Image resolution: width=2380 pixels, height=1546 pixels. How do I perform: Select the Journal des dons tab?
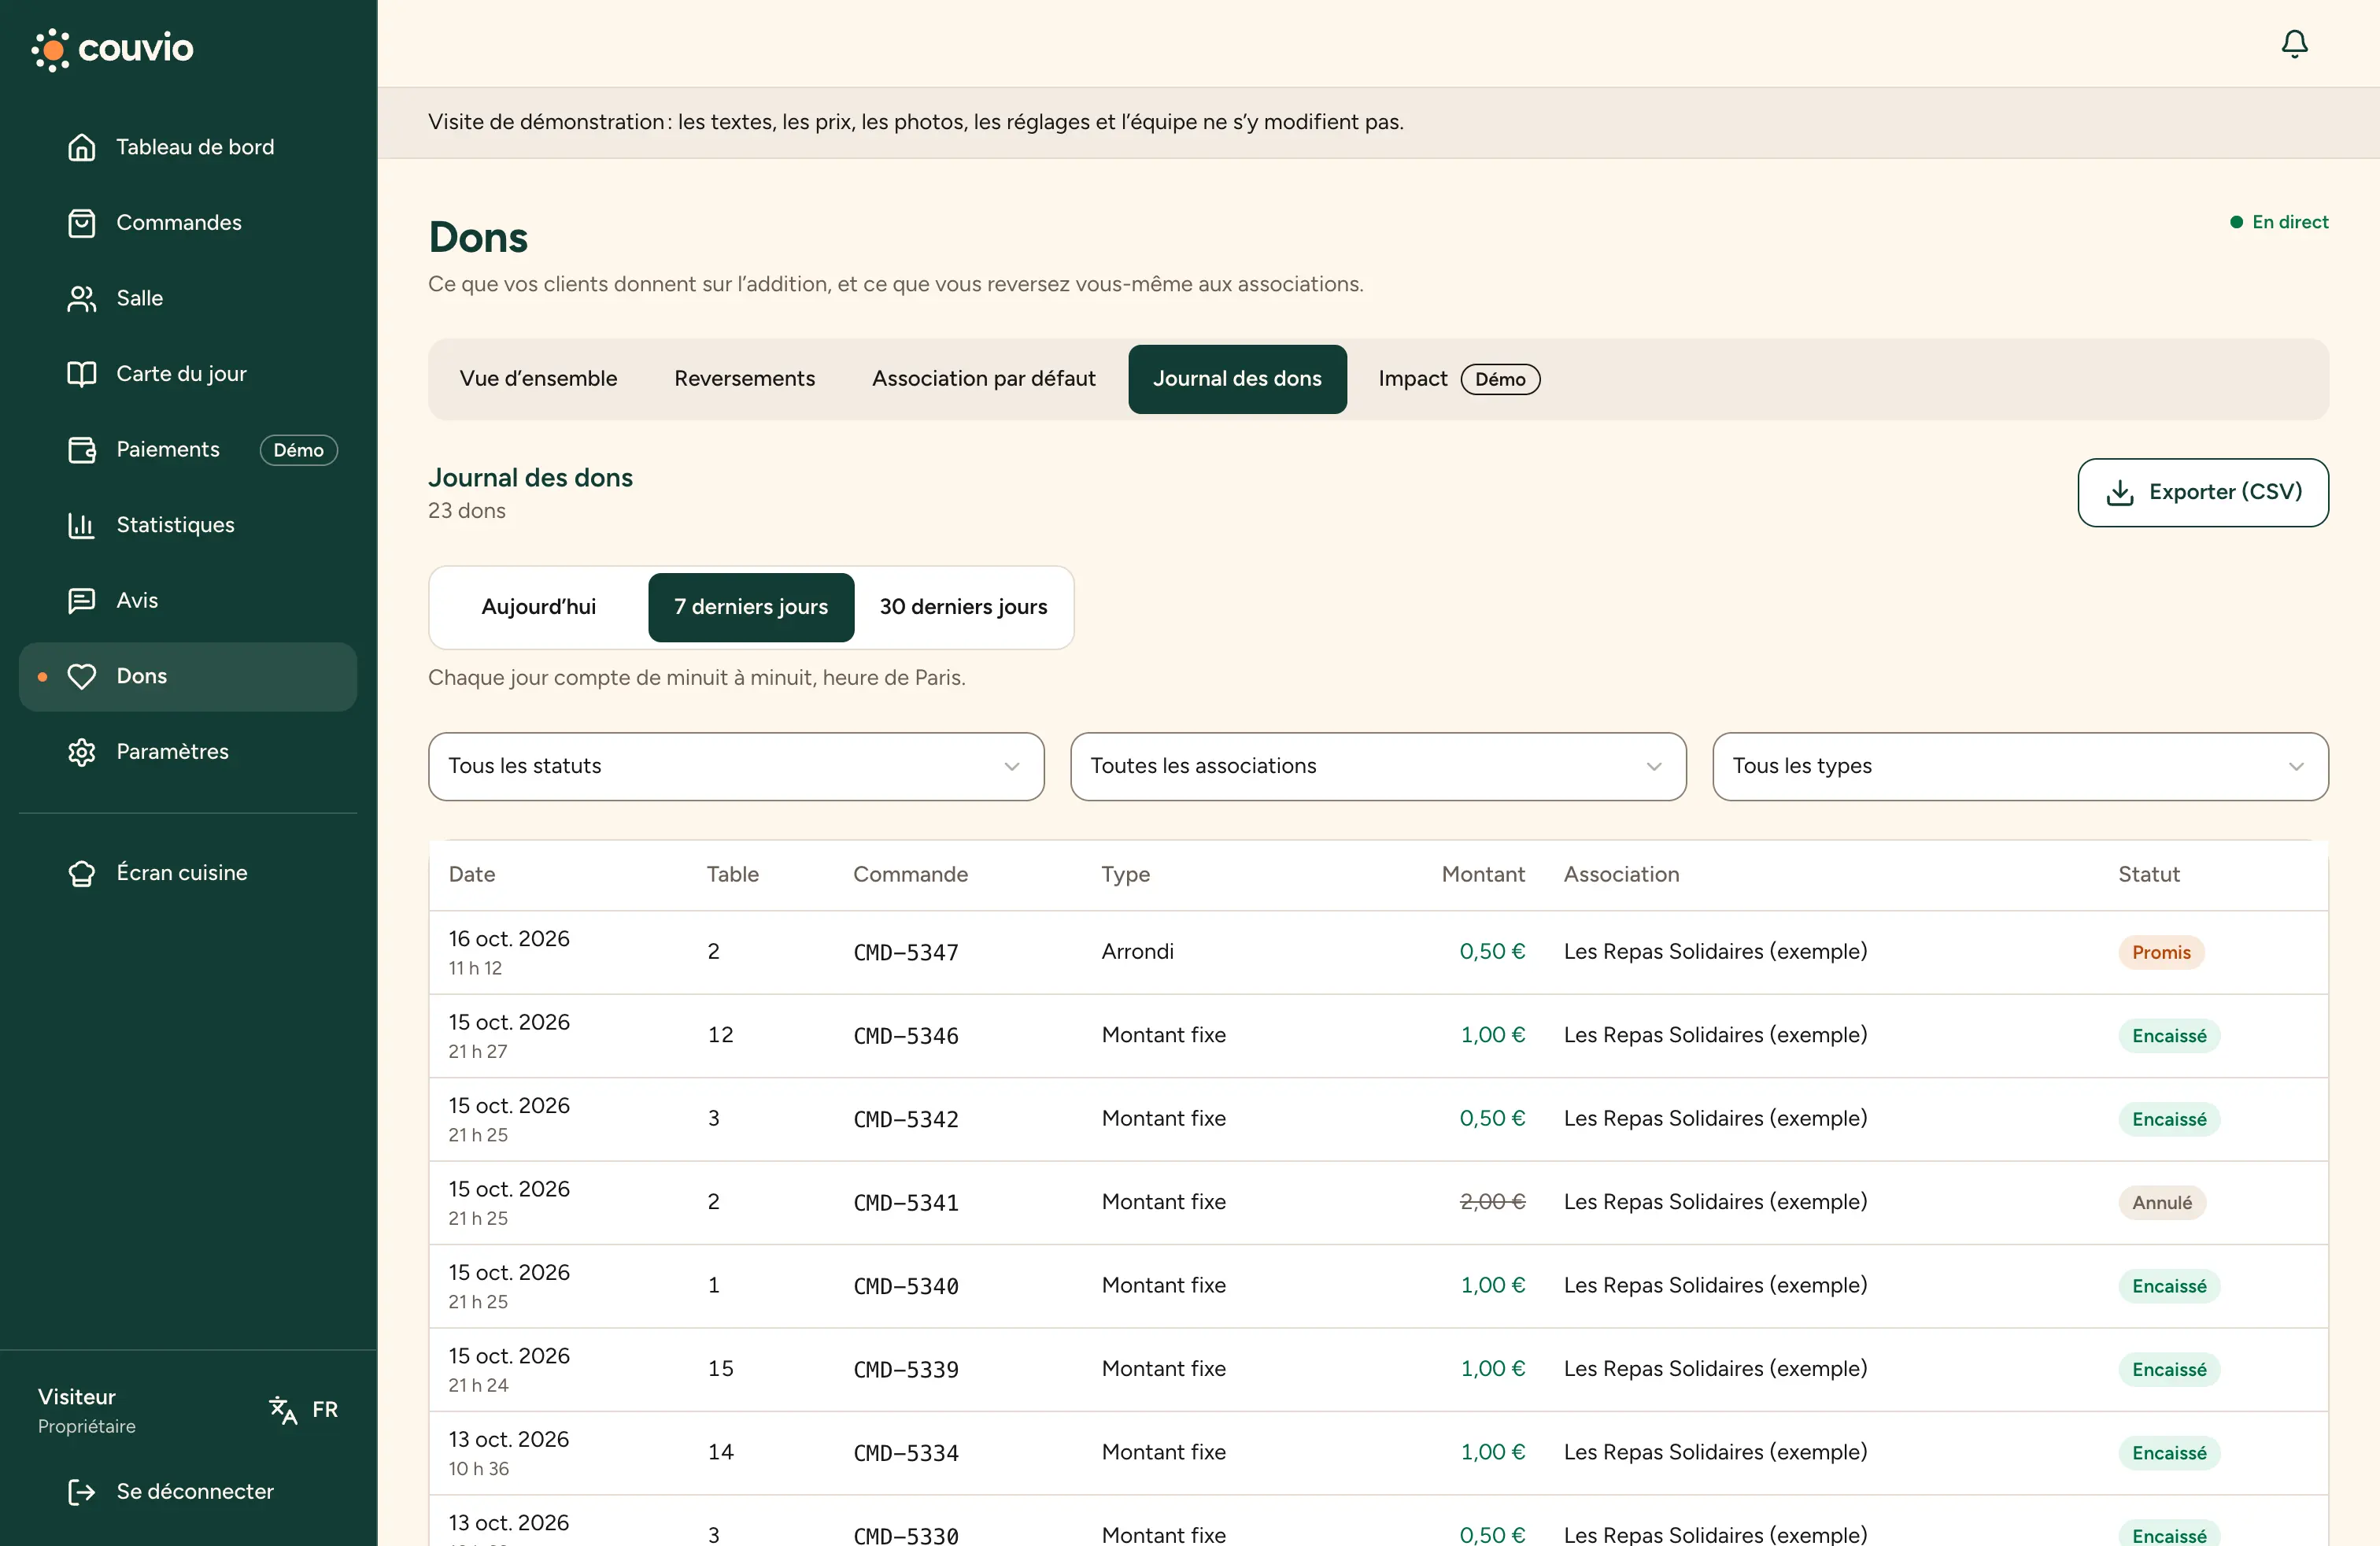[x=1237, y=379]
